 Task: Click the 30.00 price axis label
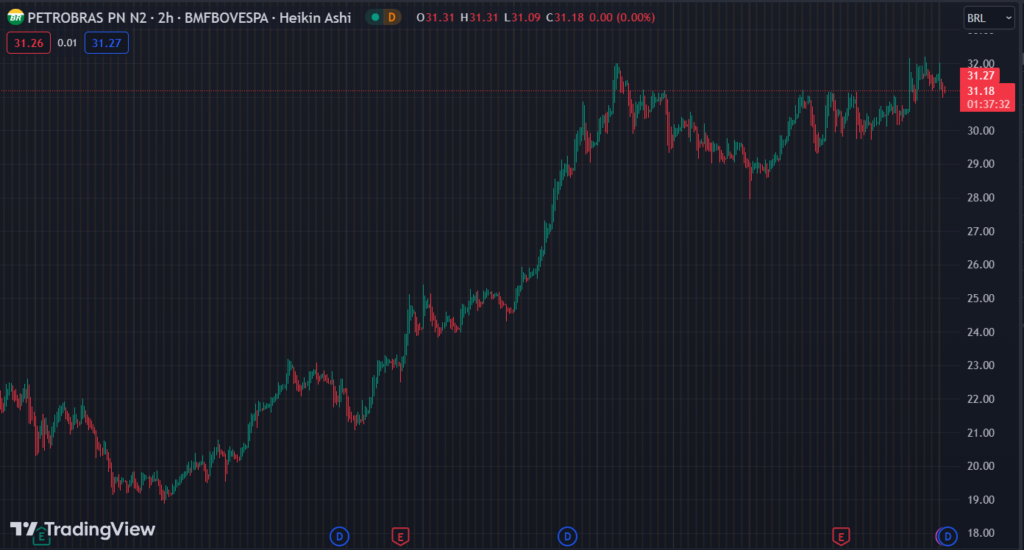coord(981,131)
